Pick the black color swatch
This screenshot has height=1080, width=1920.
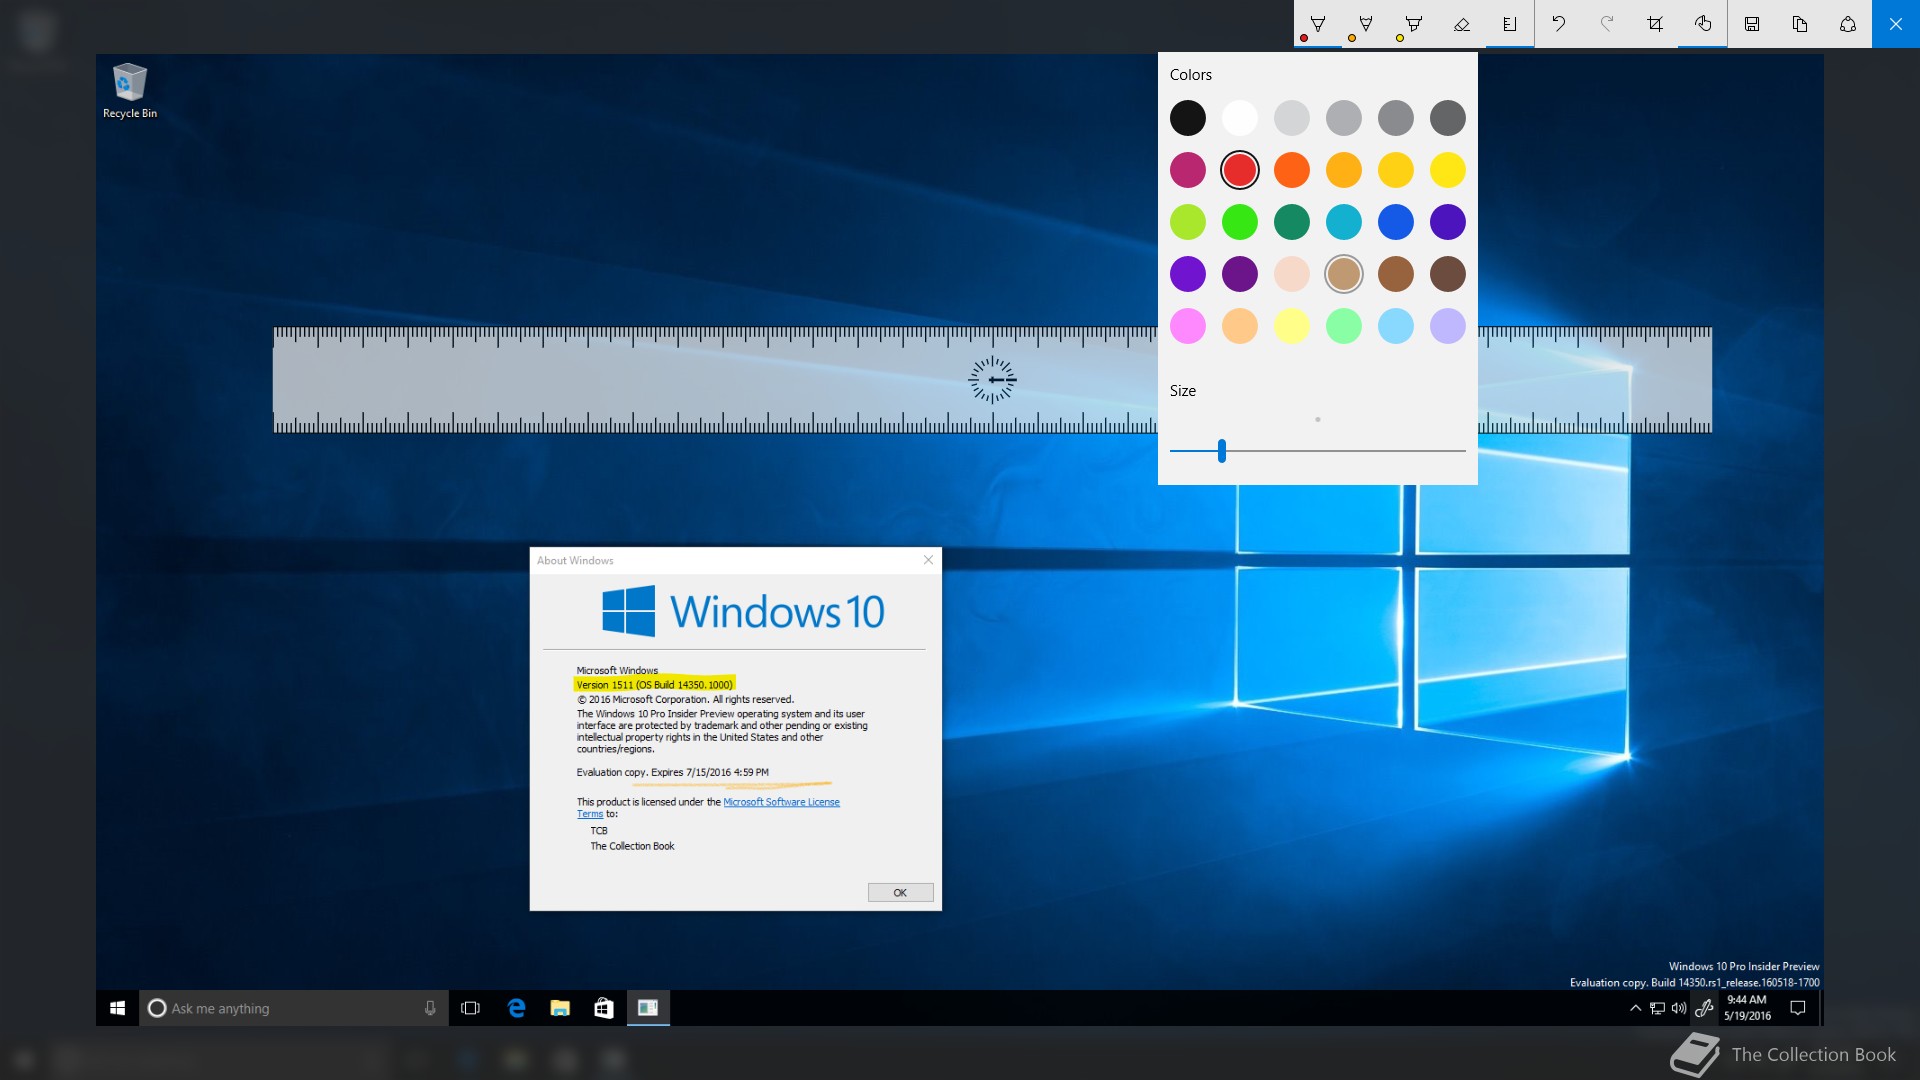coord(1188,118)
